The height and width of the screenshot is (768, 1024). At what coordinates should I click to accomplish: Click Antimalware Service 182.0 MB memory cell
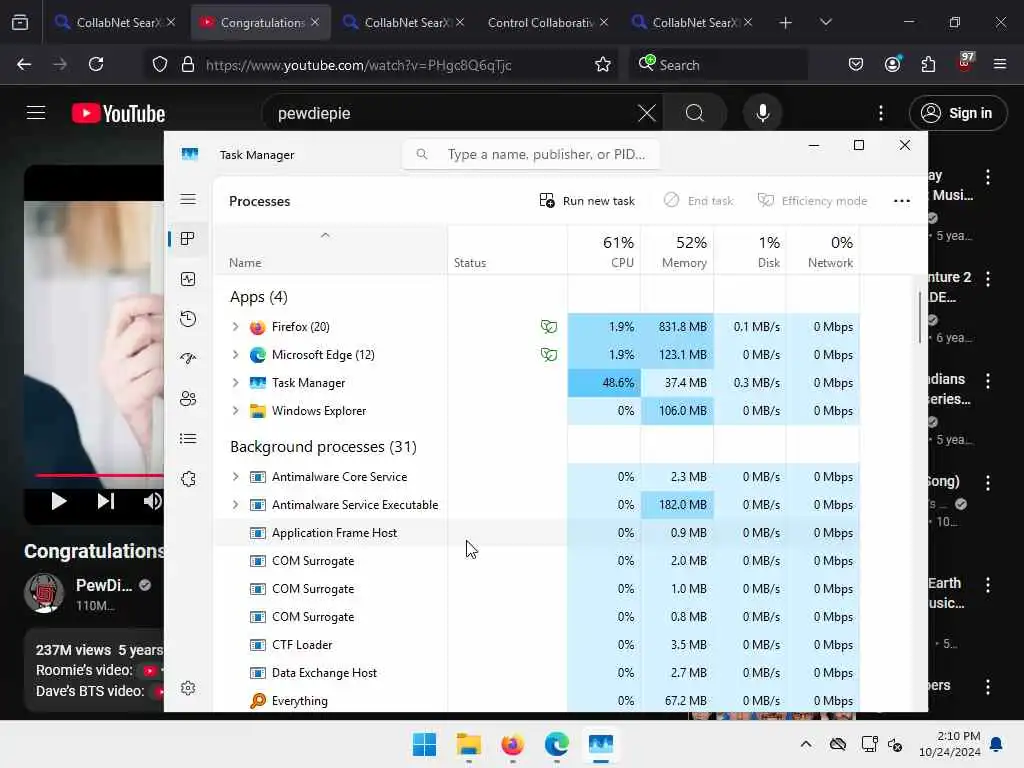tap(677, 505)
